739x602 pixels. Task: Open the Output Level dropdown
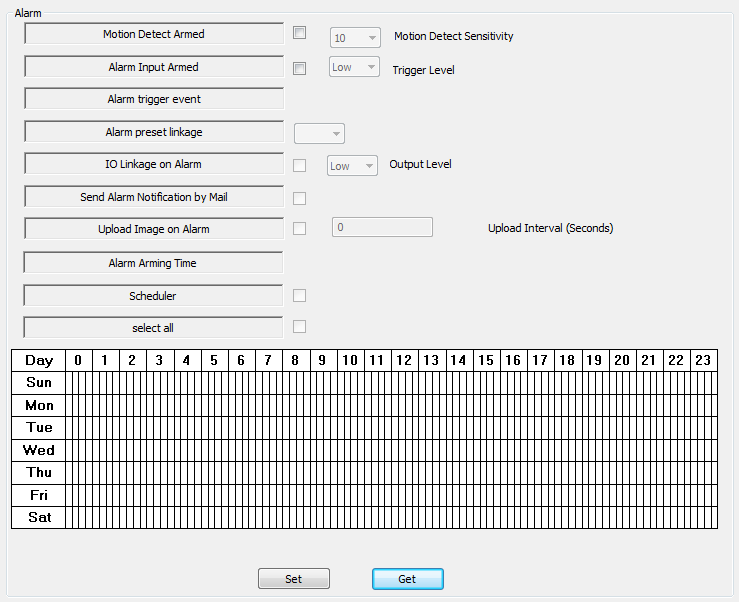353,166
